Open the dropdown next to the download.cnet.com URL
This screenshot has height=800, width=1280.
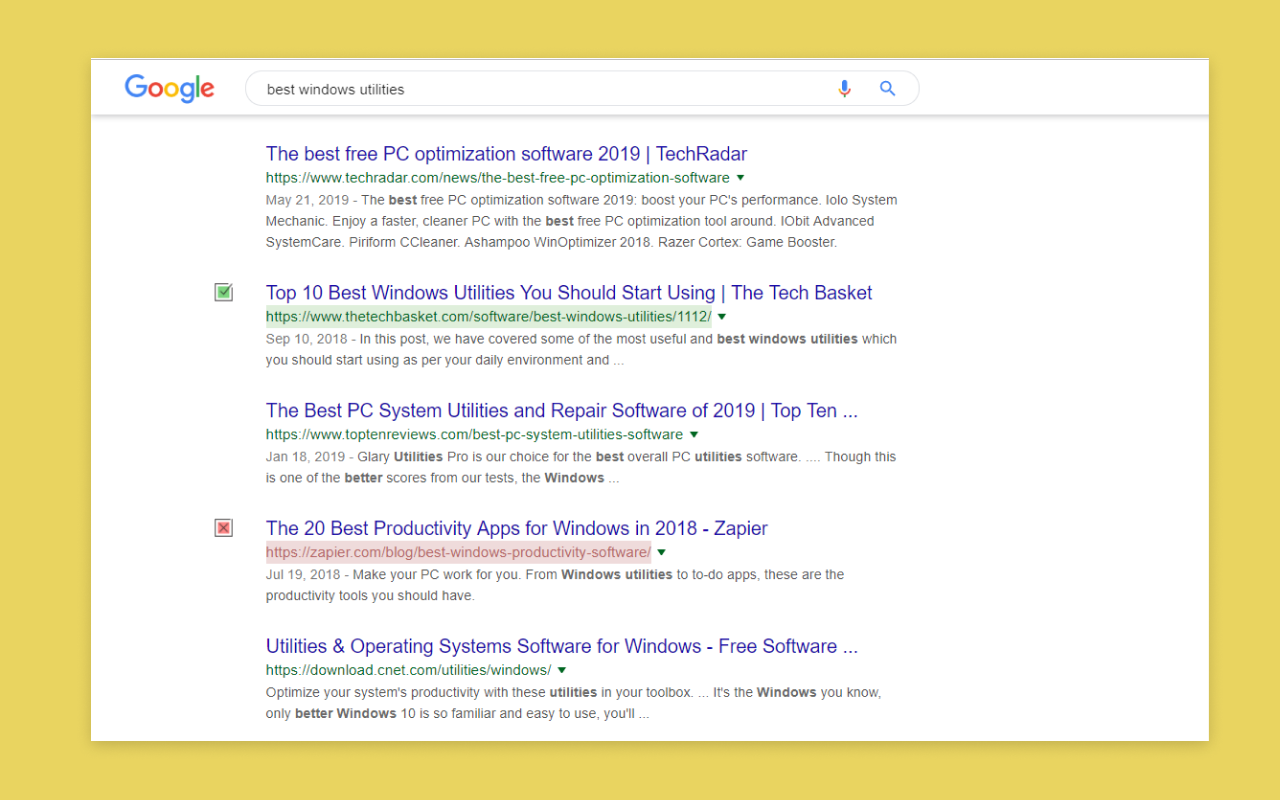coord(561,670)
